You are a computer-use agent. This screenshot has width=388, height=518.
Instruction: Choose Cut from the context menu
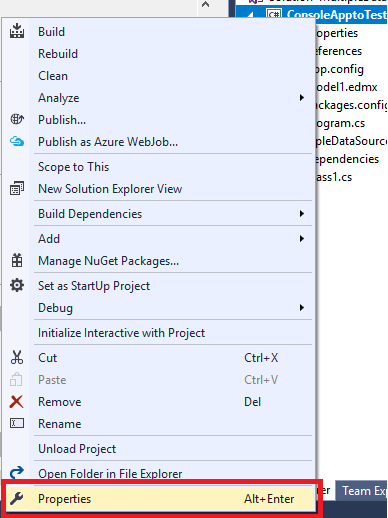158,358
